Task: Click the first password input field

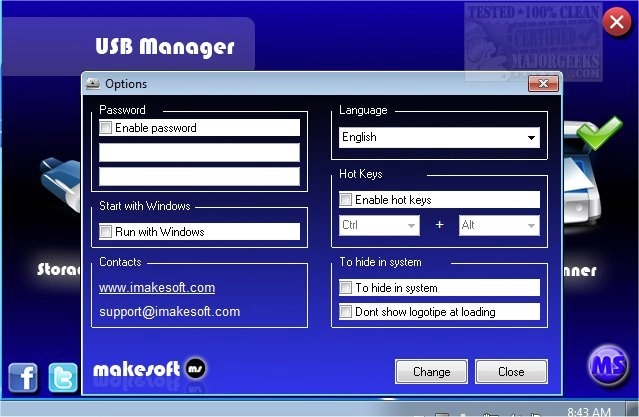Action: [x=199, y=152]
